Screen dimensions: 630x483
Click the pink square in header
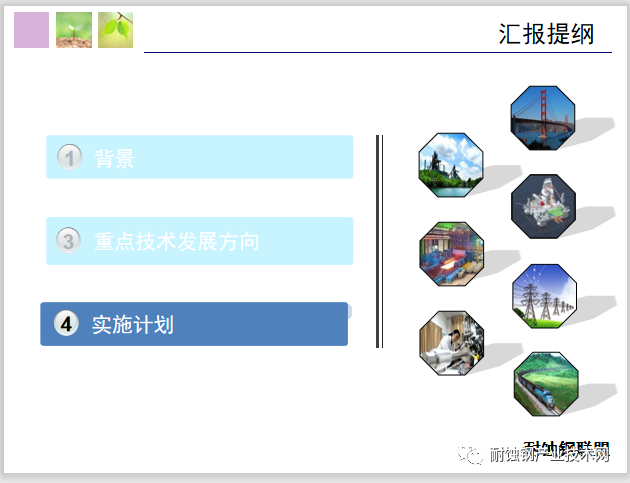31,30
